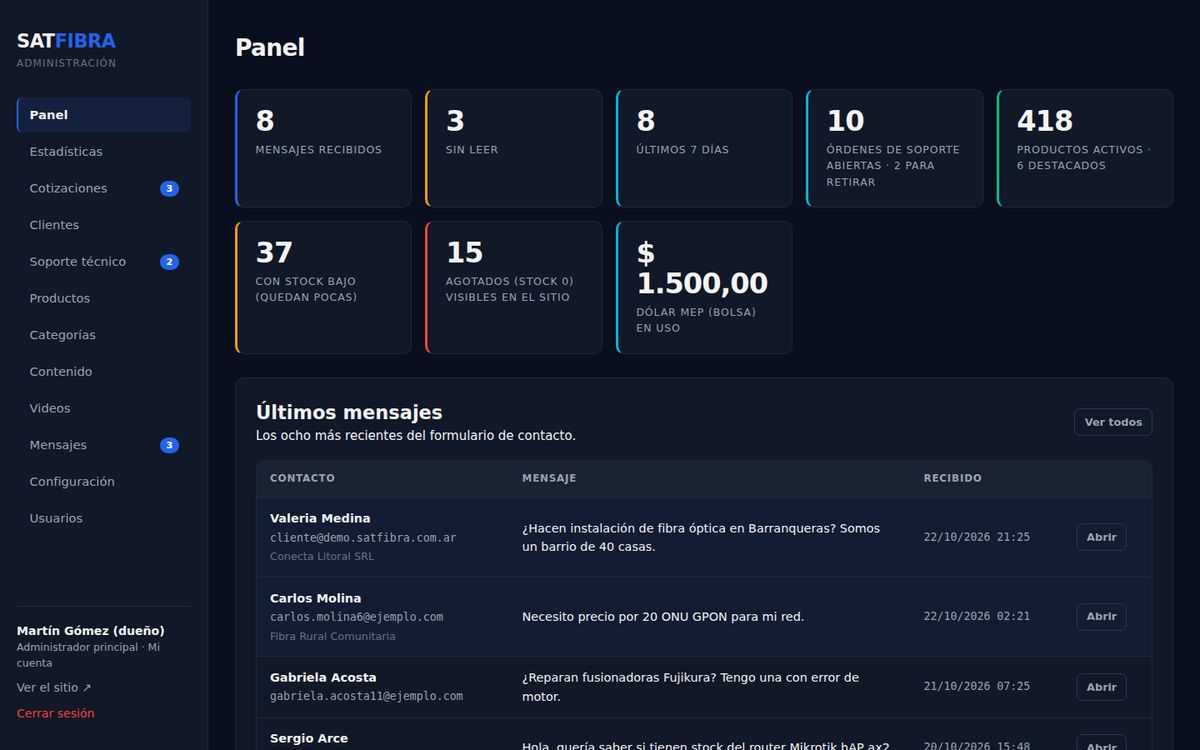Click the Martín Gómez (dueño) name
Viewport: 1200px width, 750px height.
[91, 631]
